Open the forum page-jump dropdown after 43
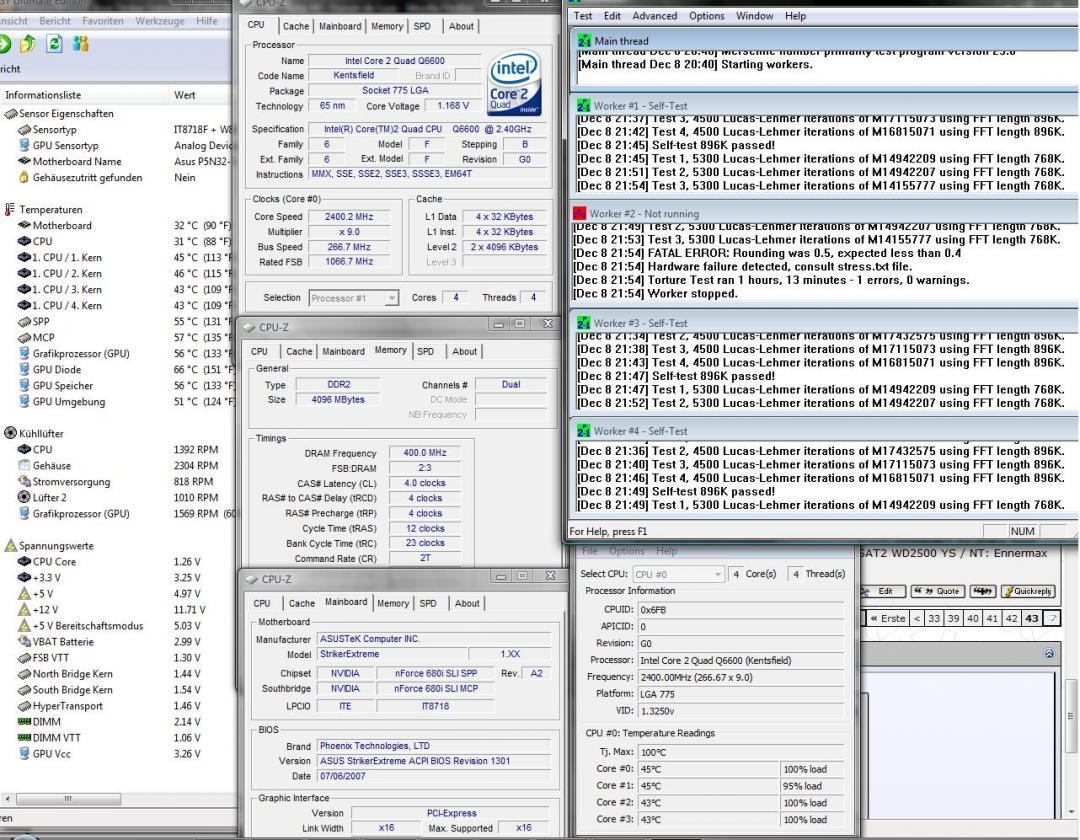1080x840 pixels. (1052, 618)
